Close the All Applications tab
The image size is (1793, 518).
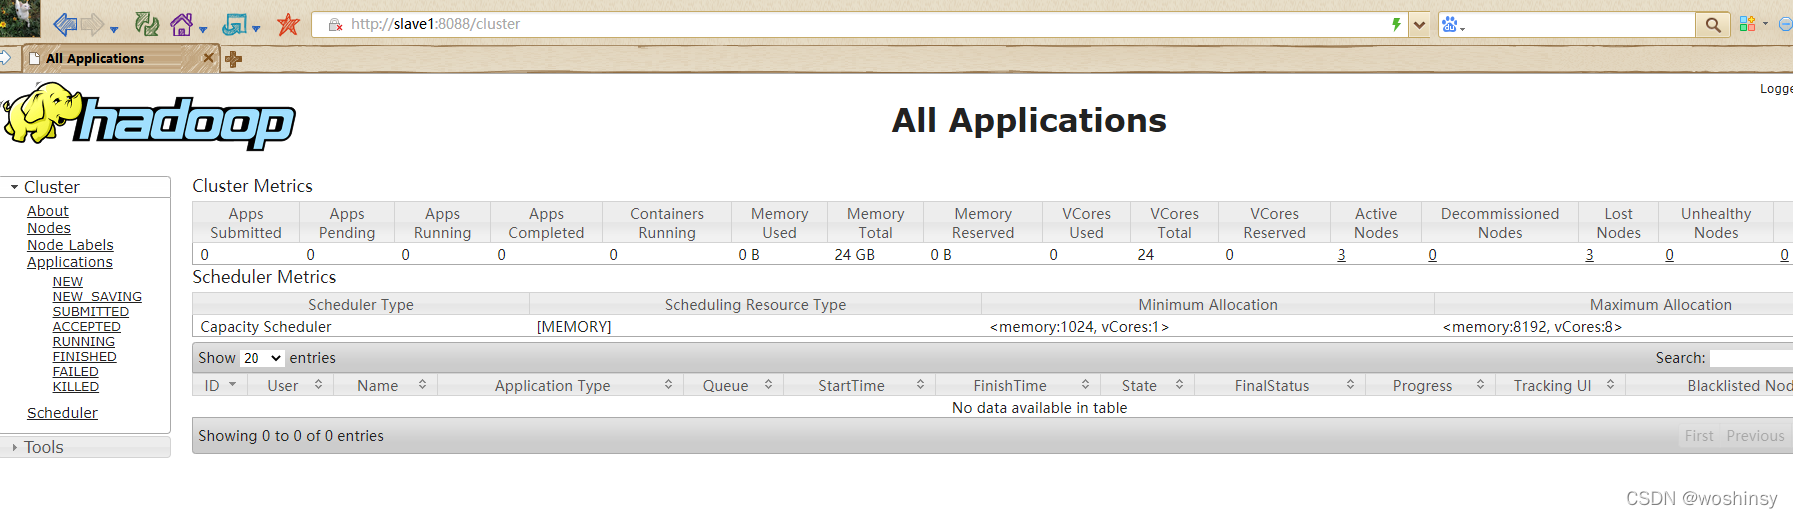click(x=208, y=58)
